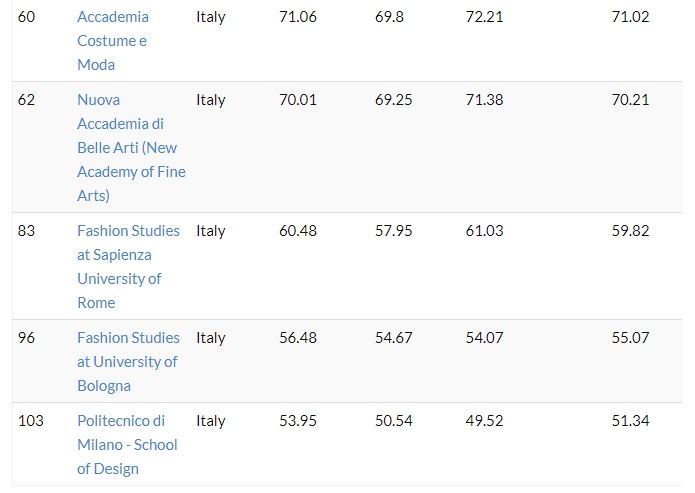Open Fashion Studies at University of Bologna link

[129, 362]
